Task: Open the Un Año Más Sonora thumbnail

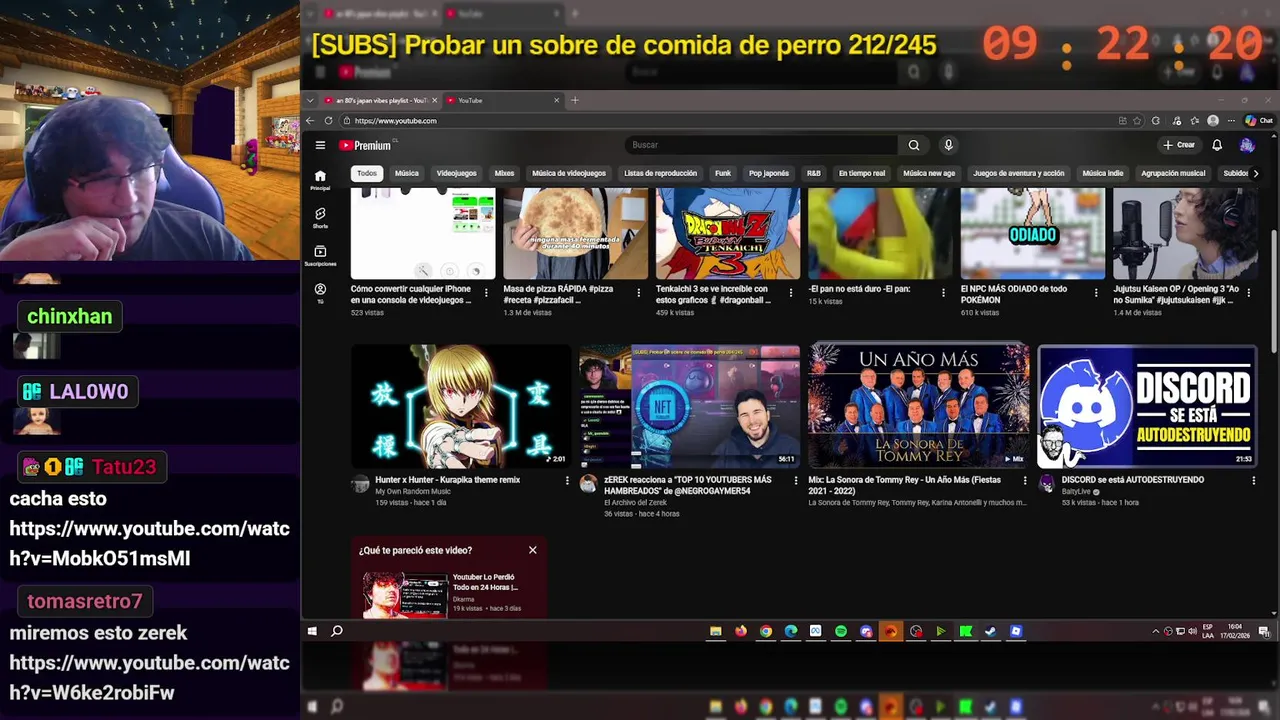Action: (918, 406)
